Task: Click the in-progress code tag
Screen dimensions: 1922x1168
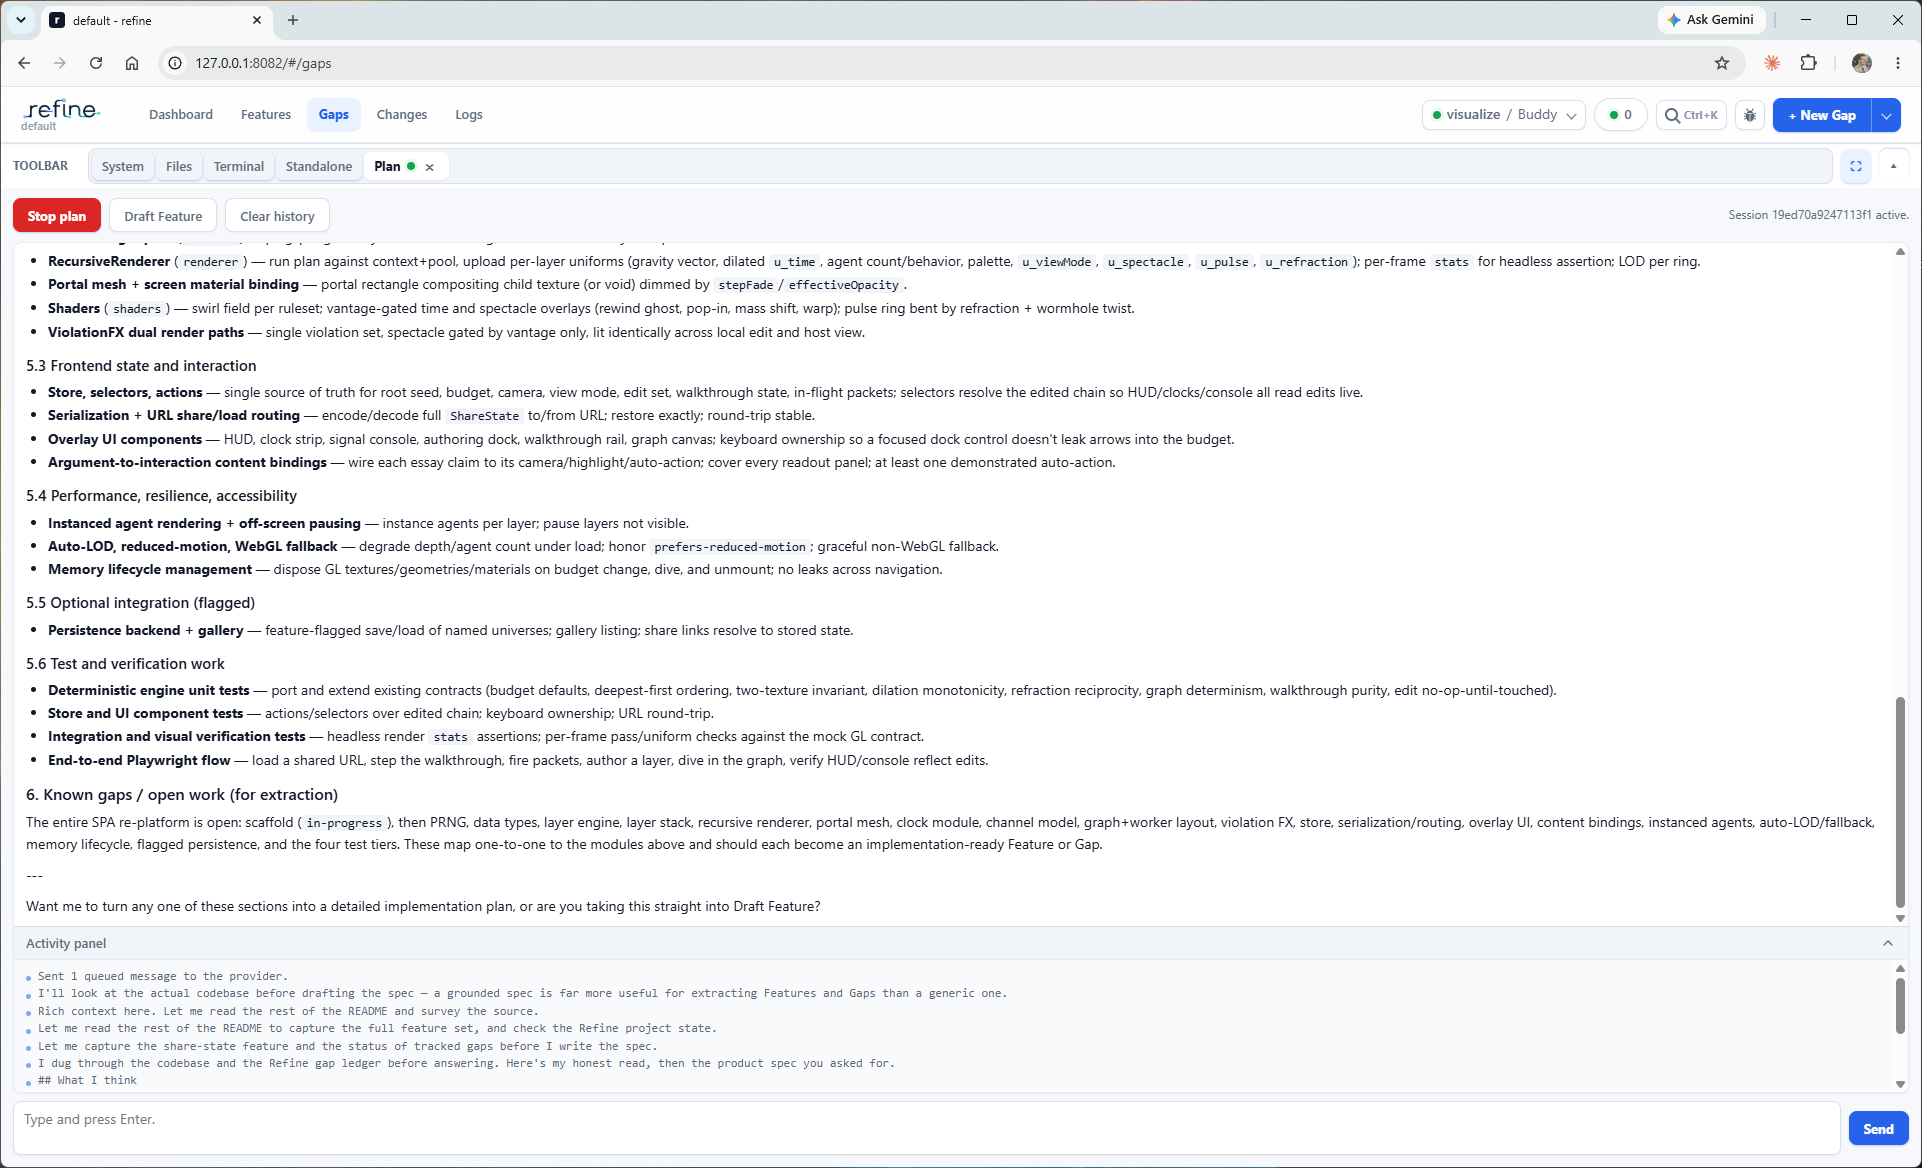Action: [344, 823]
